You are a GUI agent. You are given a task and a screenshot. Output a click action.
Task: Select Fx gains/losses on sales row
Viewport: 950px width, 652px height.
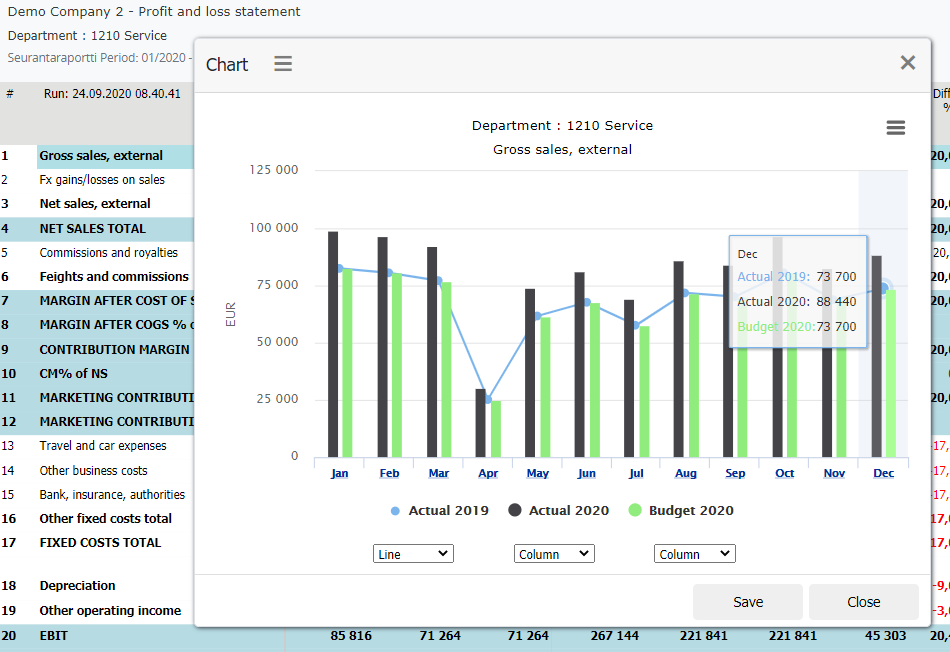(x=102, y=180)
